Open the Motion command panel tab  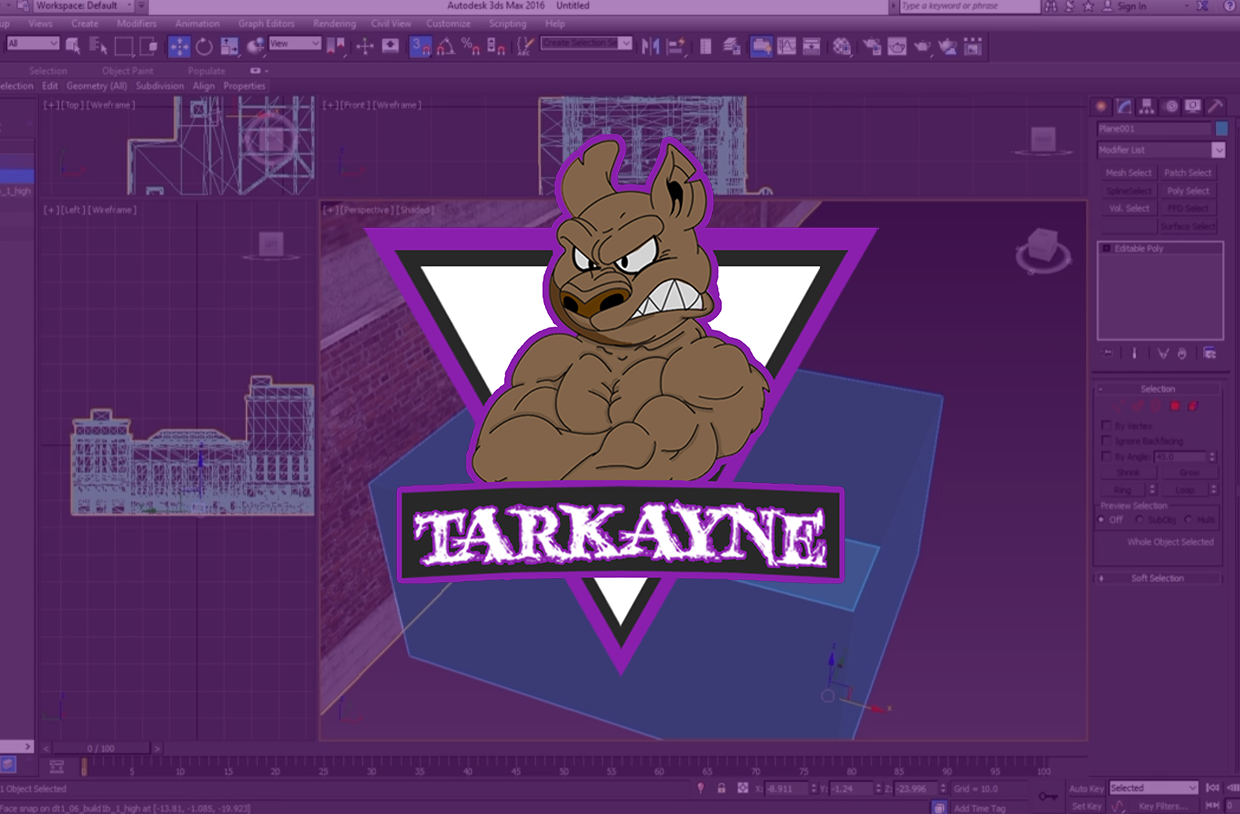pos(1170,106)
